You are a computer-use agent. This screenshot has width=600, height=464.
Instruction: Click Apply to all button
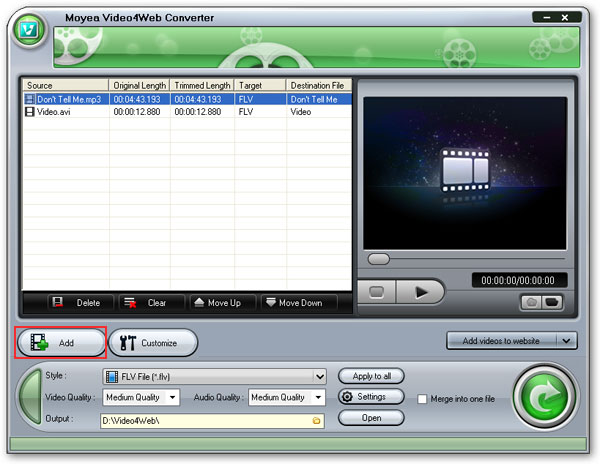click(x=371, y=376)
